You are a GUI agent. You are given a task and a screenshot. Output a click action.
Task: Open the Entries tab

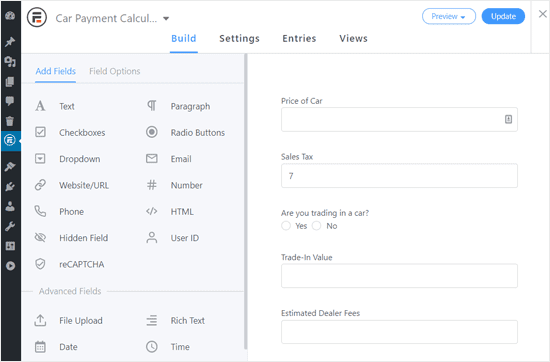pyautogui.click(x=299, y=38)
